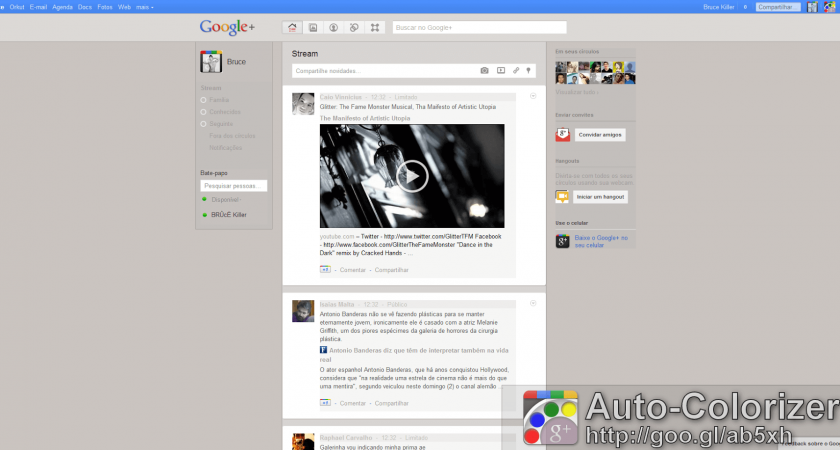Open E-mail from the top bar
The image size is (840, 450).
[x=38, y=7]
